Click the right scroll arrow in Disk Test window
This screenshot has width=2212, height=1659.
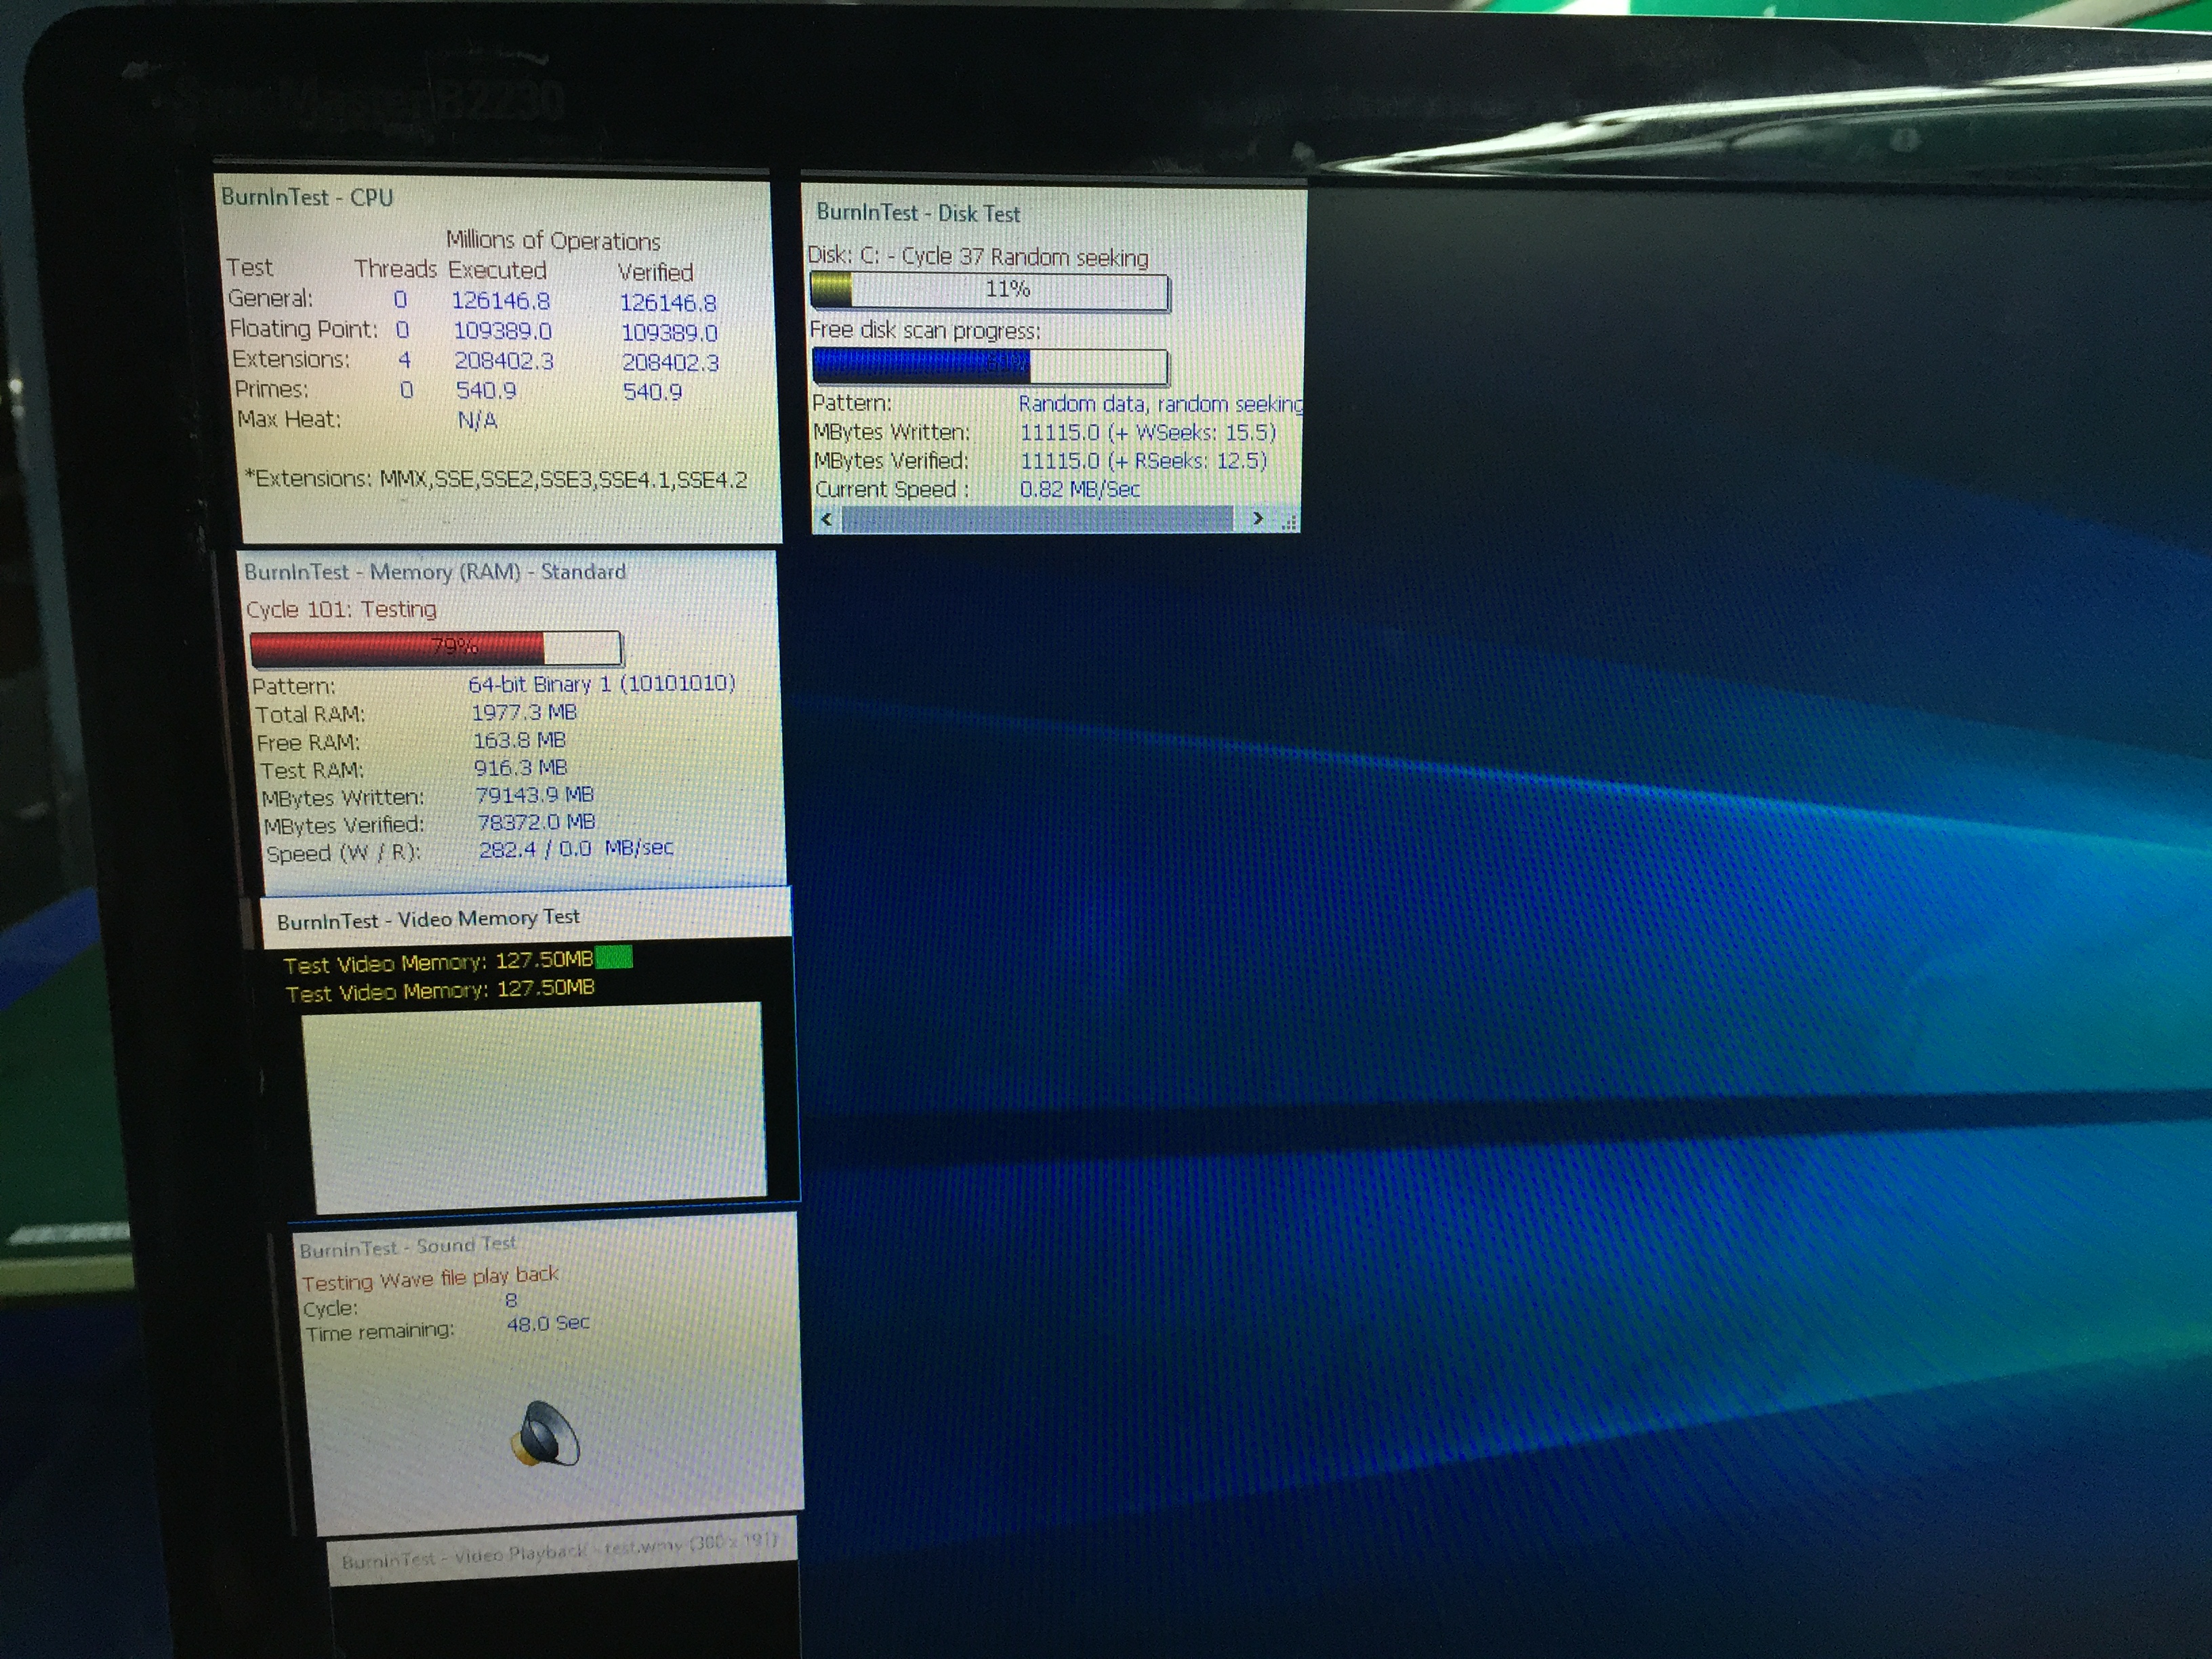(1257, 518)
